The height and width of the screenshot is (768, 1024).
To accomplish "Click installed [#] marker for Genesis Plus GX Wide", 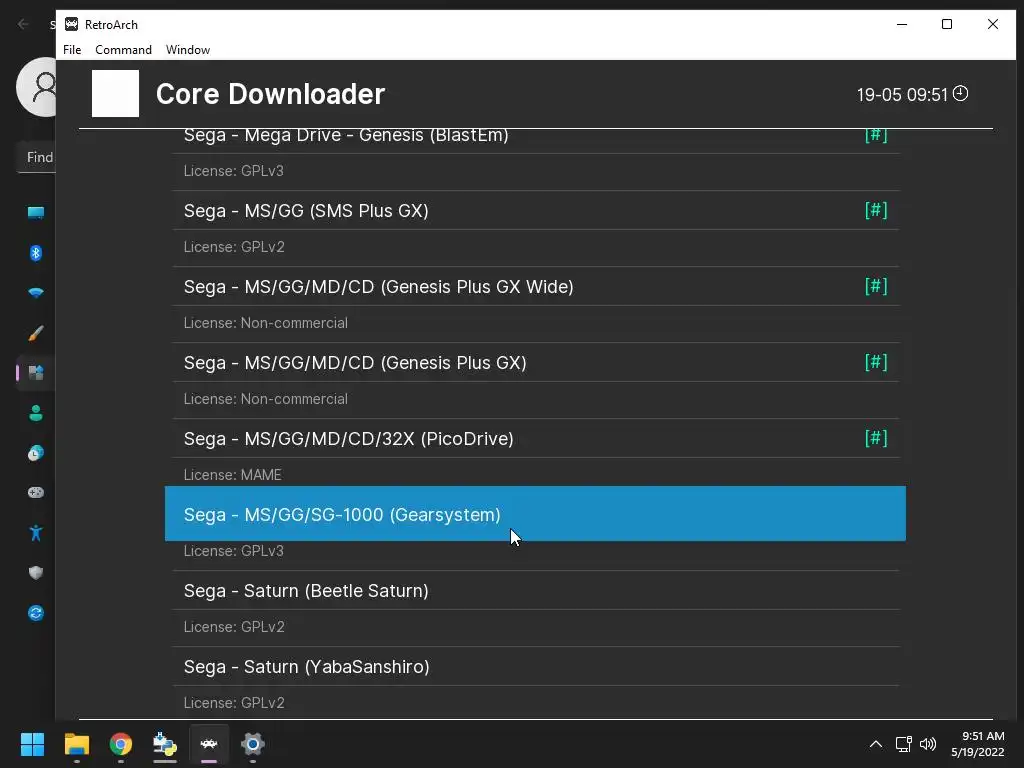I will (x=876, y=285).
